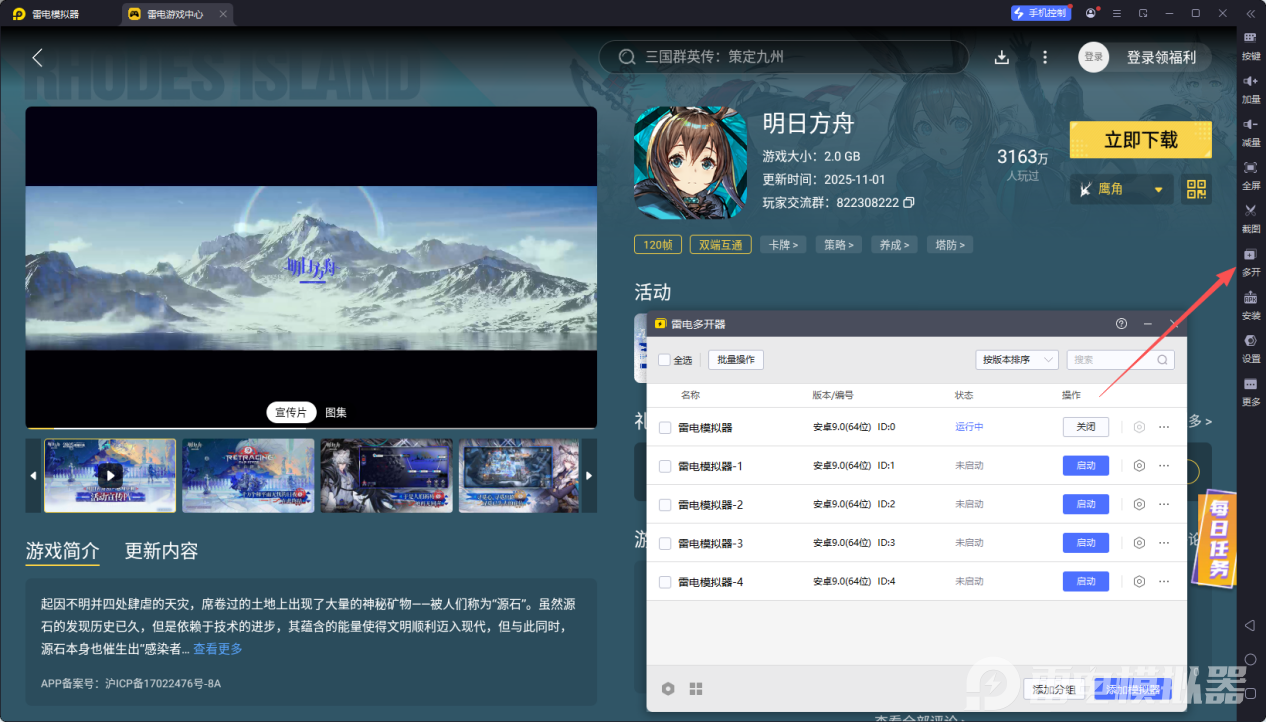The image size is (1266, 722).
Task: Open the QR code icon near 立即下载
Action: [1196, 189]
